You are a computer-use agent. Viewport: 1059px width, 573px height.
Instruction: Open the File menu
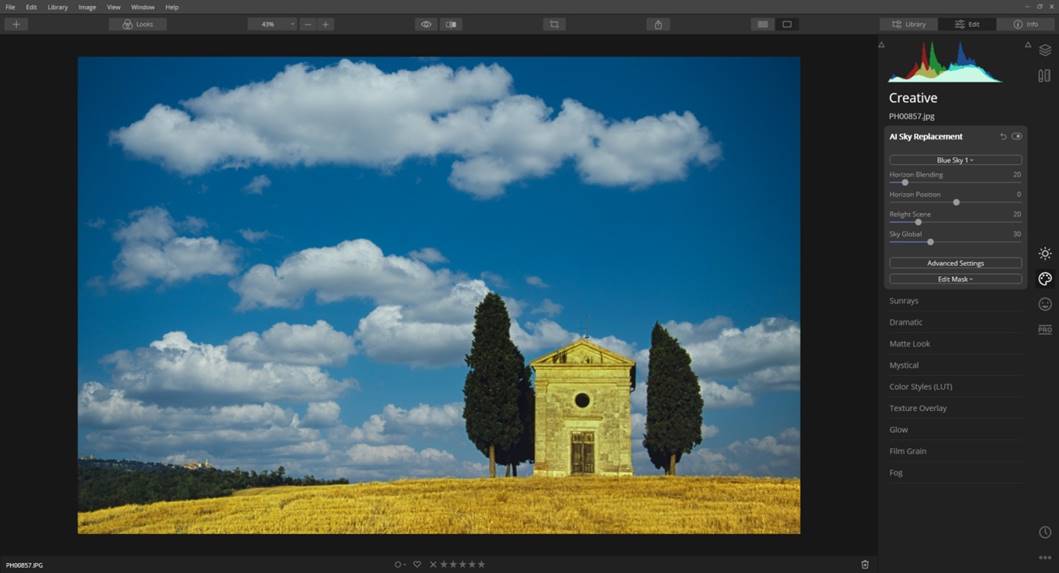[10, 7]
